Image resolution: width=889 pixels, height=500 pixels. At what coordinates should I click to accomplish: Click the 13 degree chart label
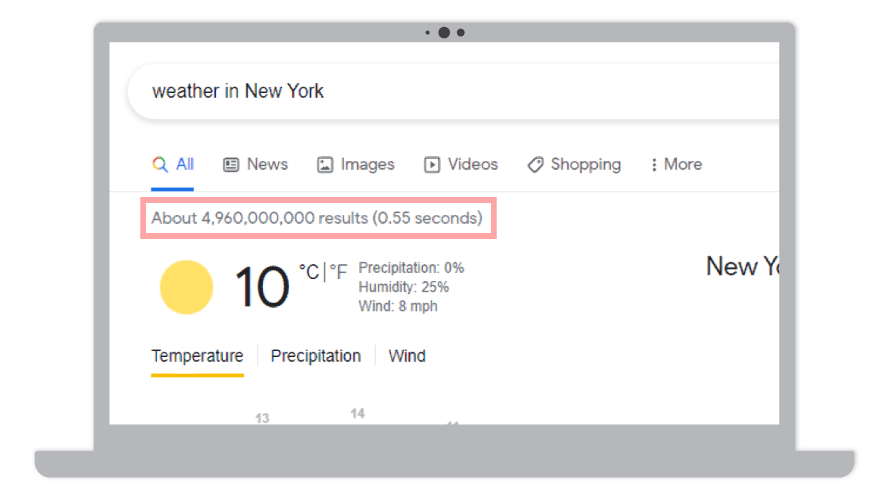pyautogui.click(x=262, y=418)
